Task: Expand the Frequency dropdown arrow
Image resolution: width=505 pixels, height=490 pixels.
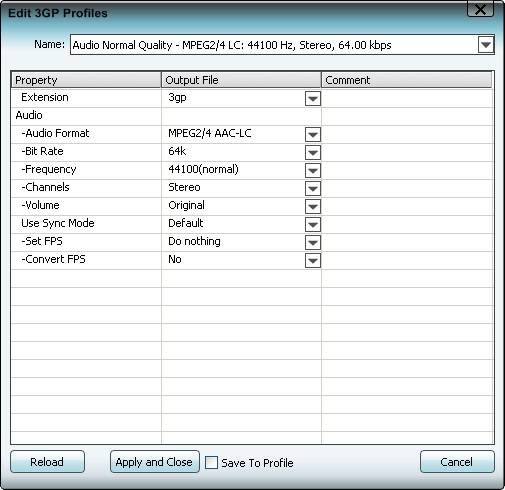Action: [313, 171]
